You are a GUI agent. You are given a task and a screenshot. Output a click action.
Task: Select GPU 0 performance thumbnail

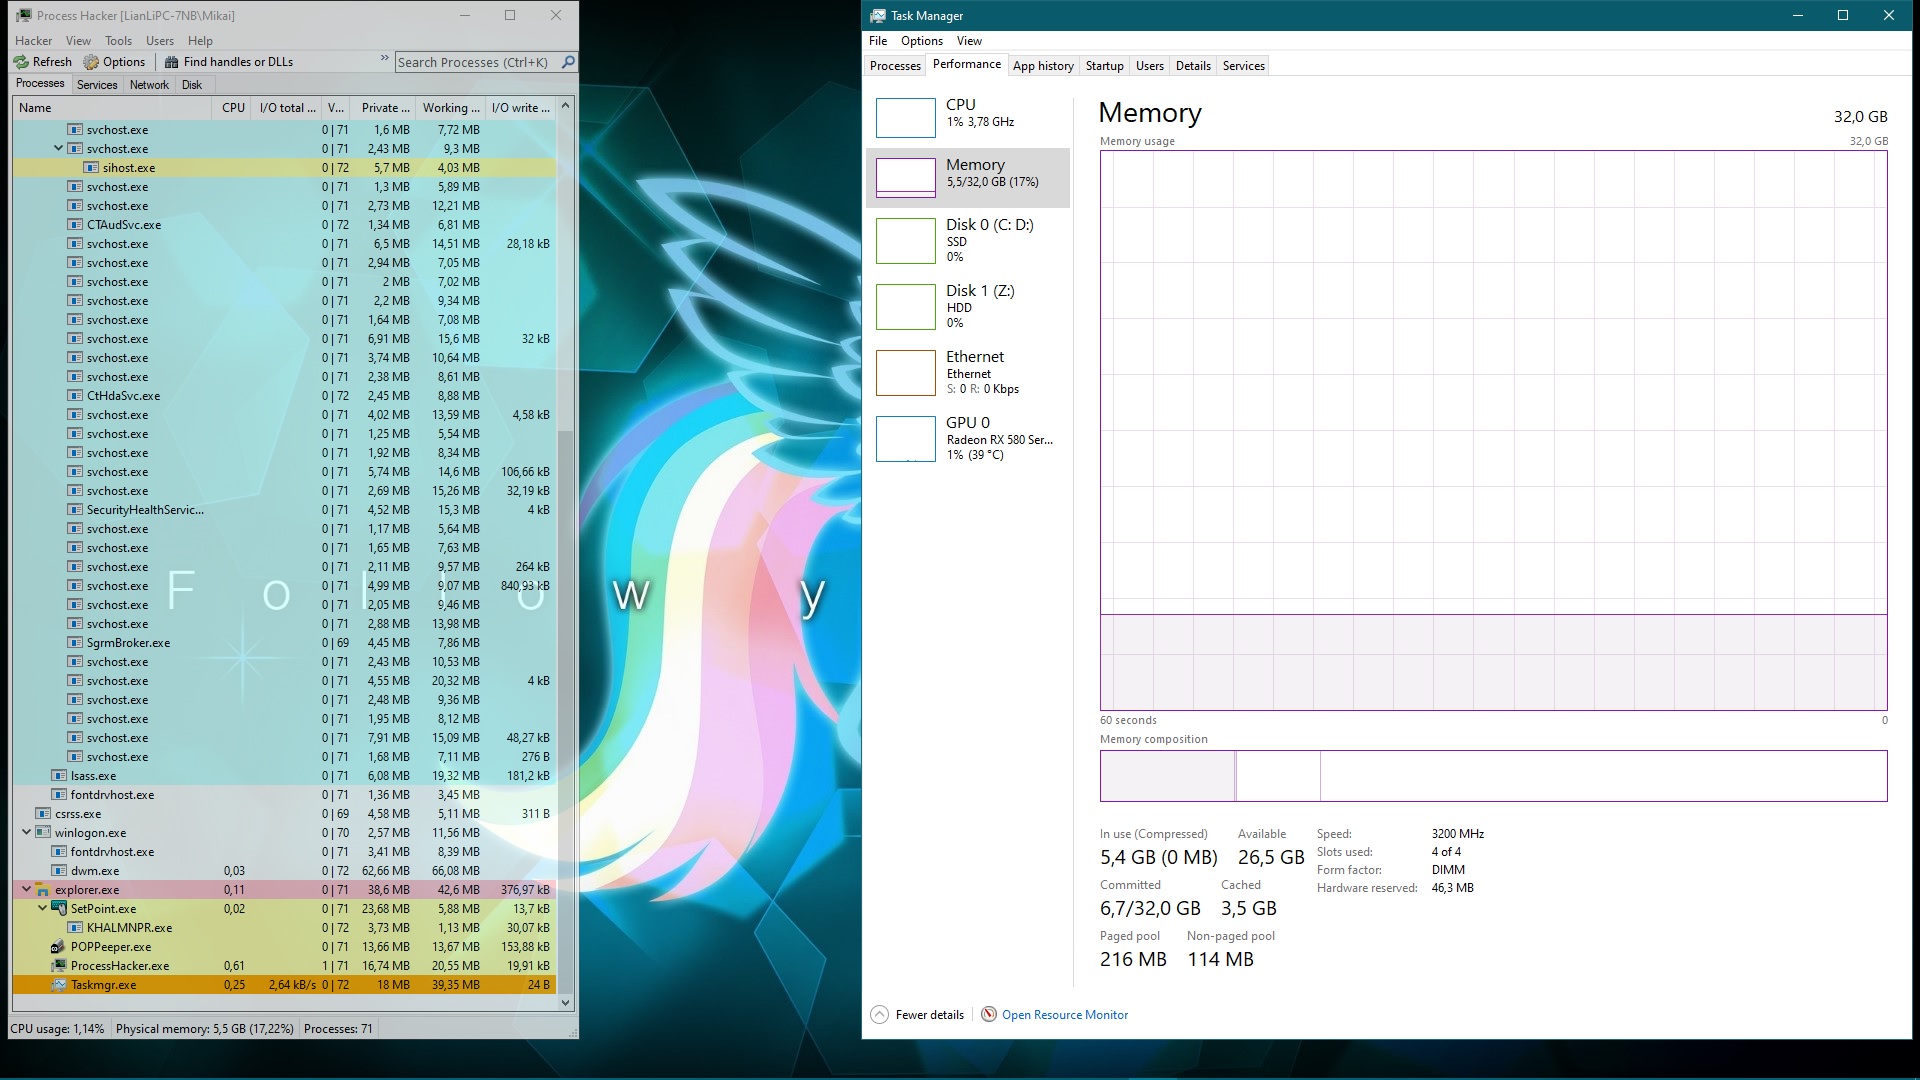905,439
